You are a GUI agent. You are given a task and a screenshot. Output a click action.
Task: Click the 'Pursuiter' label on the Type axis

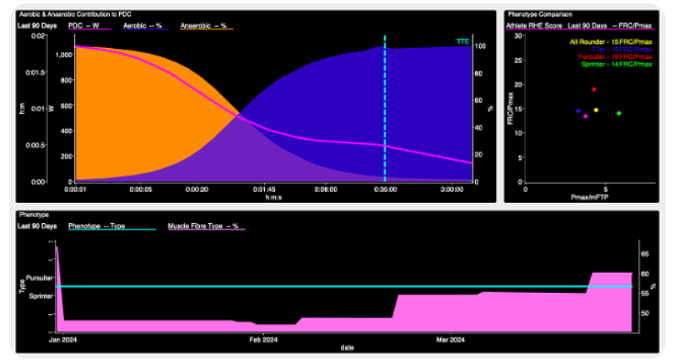coord(40,278)
